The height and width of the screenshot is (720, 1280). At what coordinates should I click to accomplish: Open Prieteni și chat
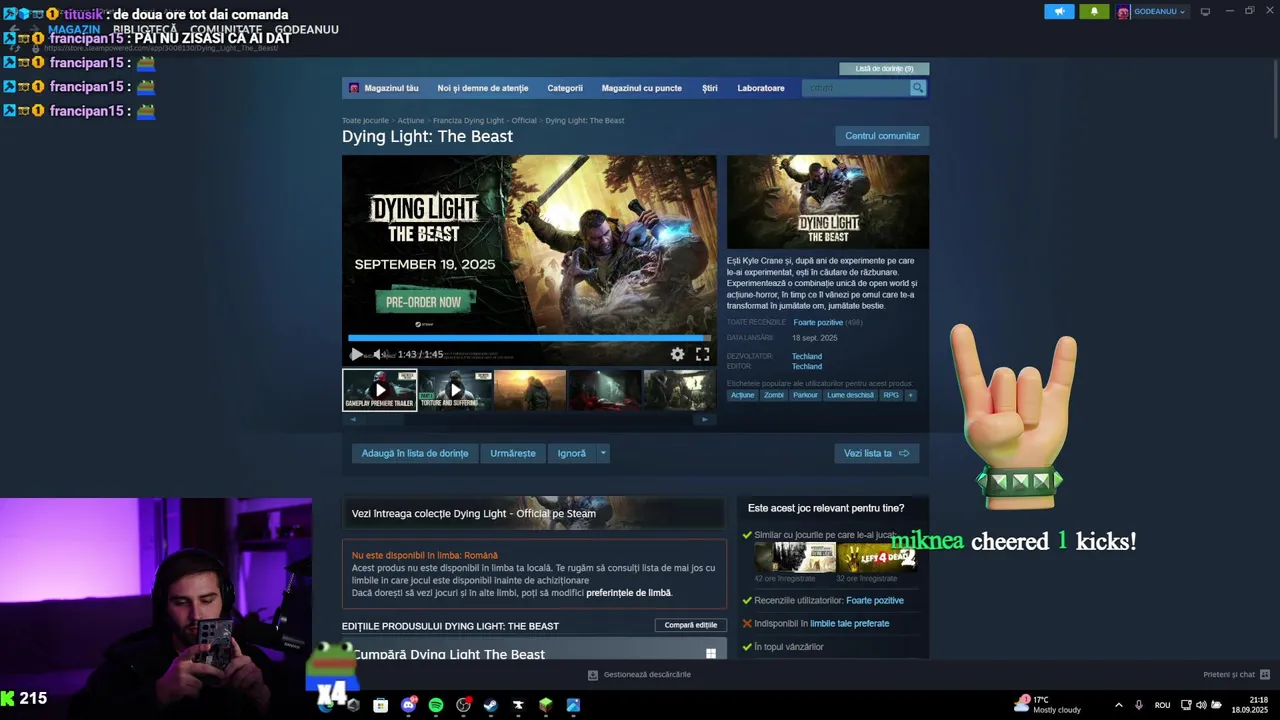click(1236, 675)
